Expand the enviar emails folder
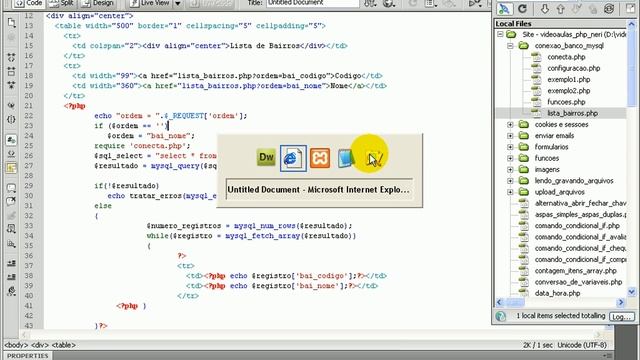Screen dimensions: 640x360 tap(510, 136)
